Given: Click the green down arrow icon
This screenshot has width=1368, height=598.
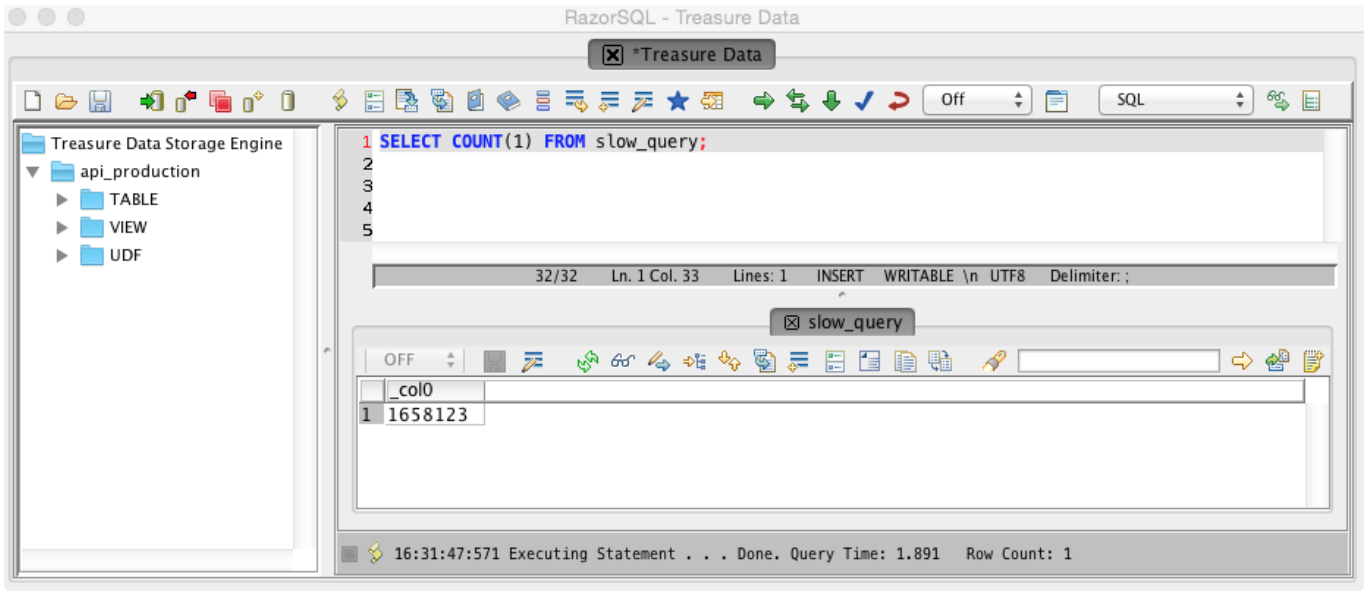Looking at the screenshot, I should click(x=831, y=101).
